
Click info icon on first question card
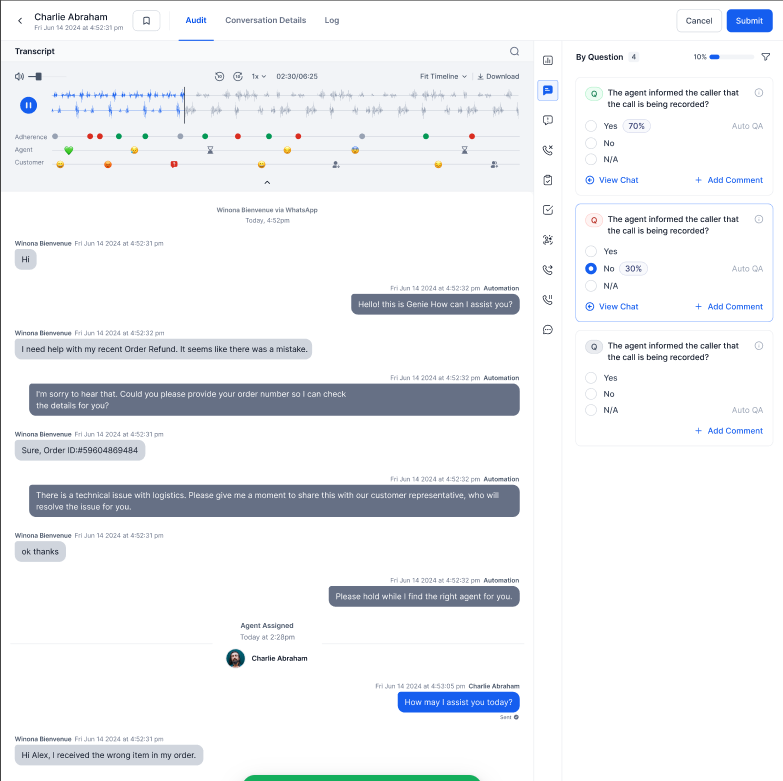coord(758,93)
